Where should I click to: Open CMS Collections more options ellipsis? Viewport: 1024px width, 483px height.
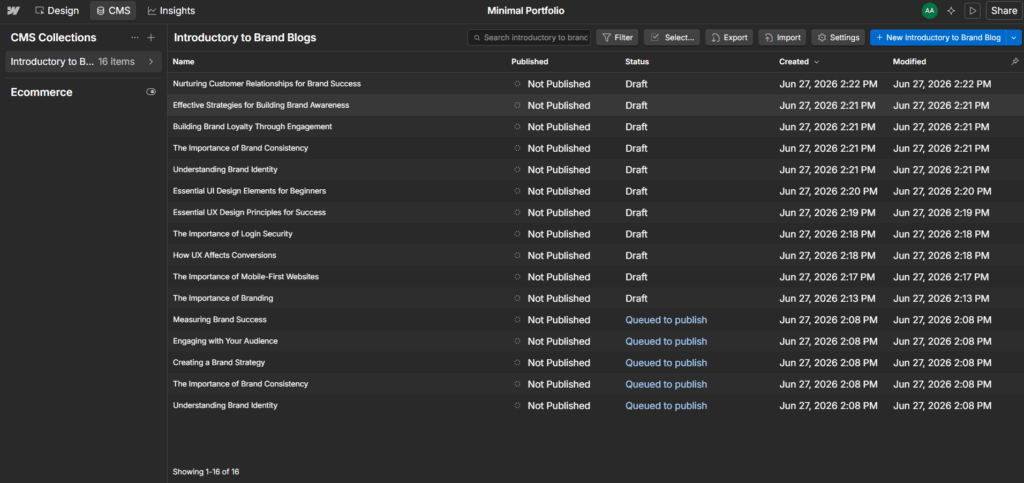click(135, 38)
